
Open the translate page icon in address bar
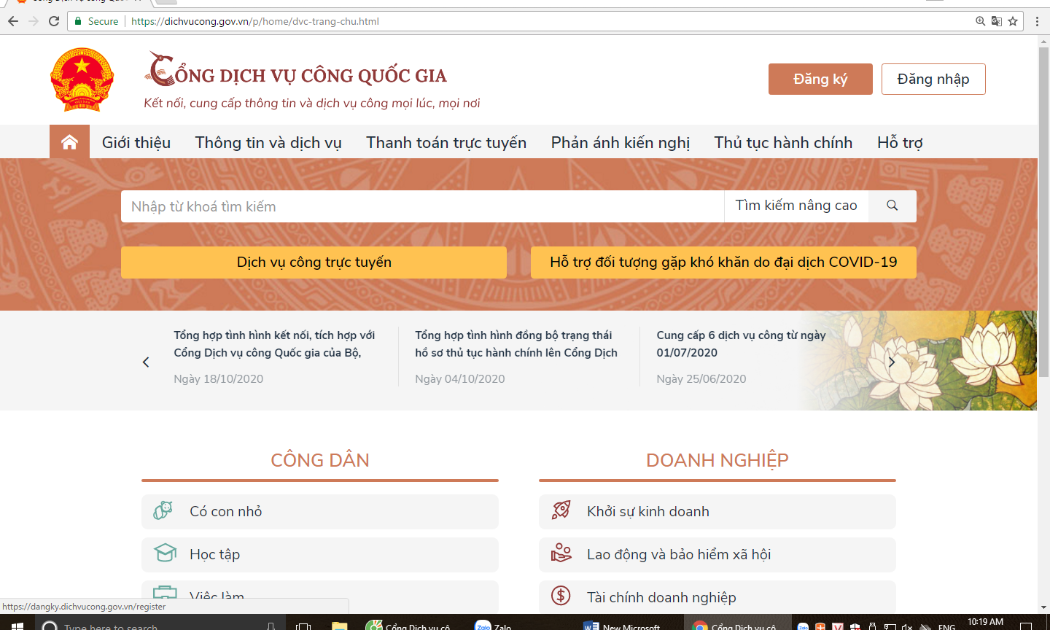(996, 21)
